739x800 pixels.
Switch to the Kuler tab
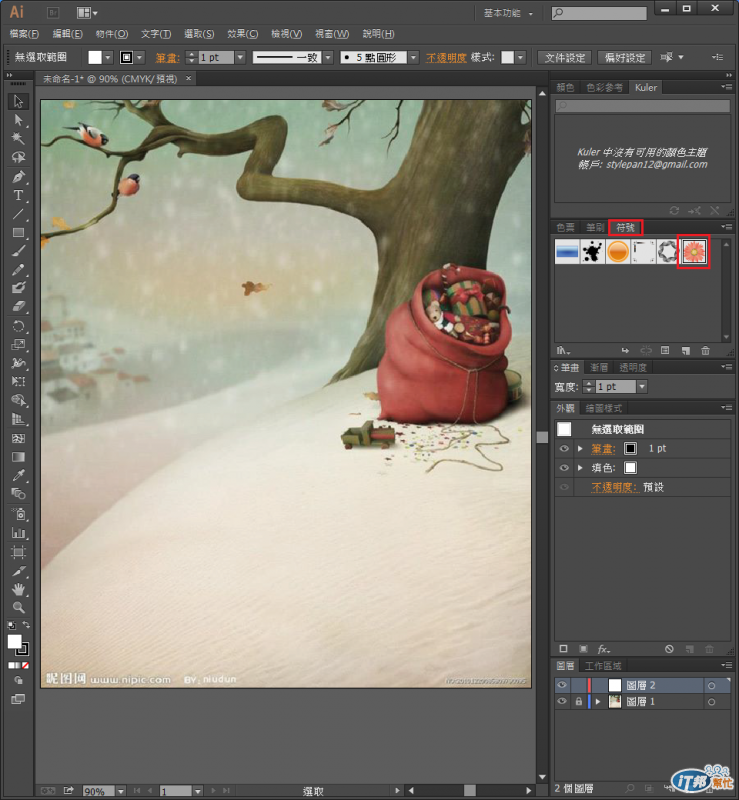pos(646,88)
